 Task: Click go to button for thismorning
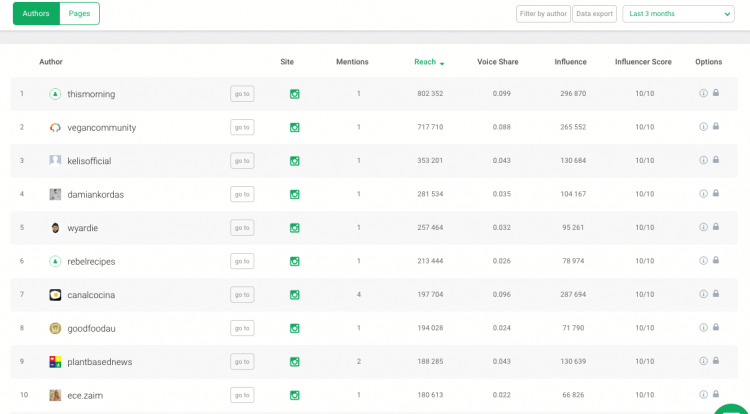[242, 94]
